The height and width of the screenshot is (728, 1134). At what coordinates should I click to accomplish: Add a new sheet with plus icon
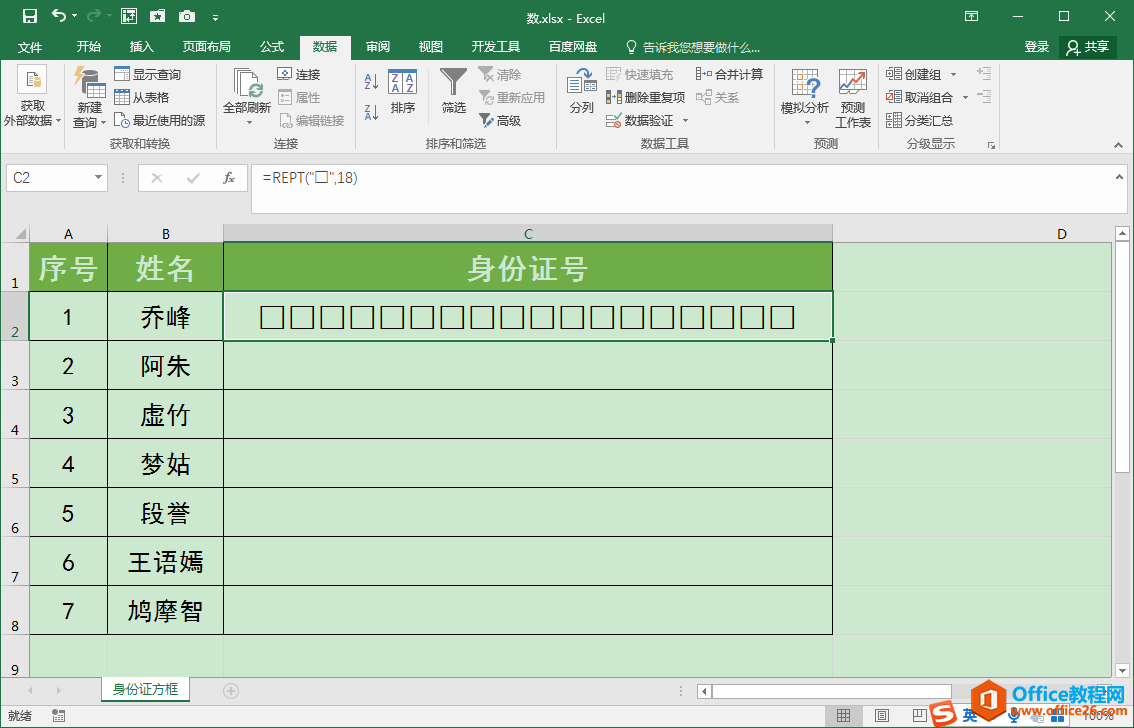click(x=231, y=691)
